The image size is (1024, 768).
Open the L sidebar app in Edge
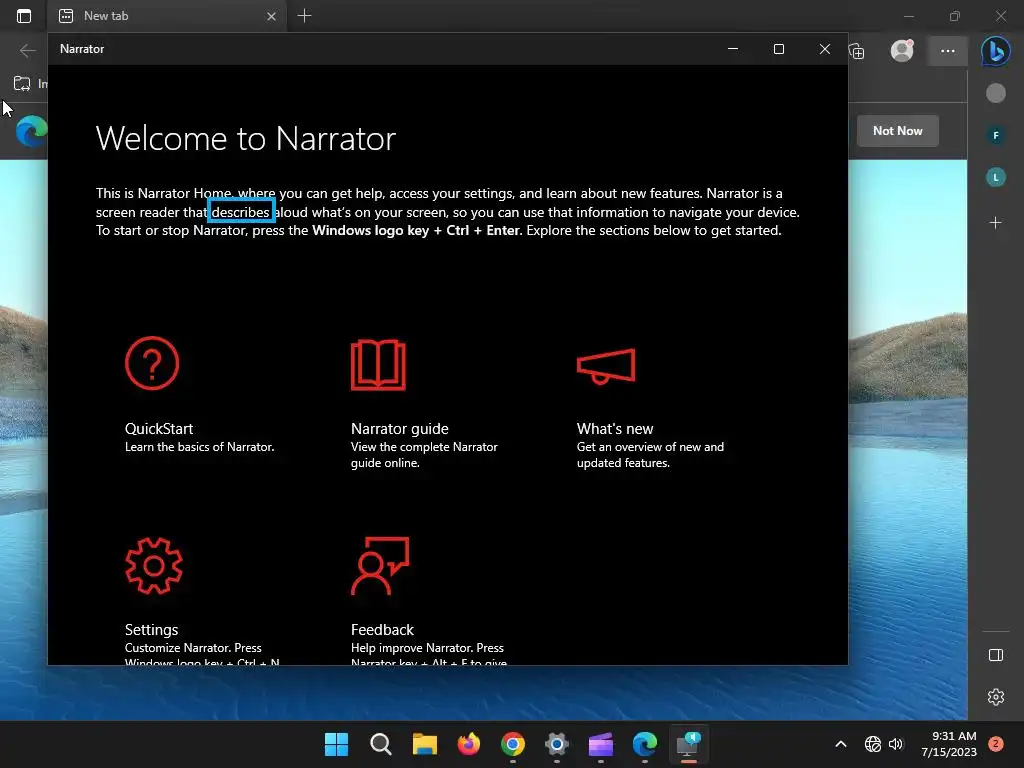995,177
